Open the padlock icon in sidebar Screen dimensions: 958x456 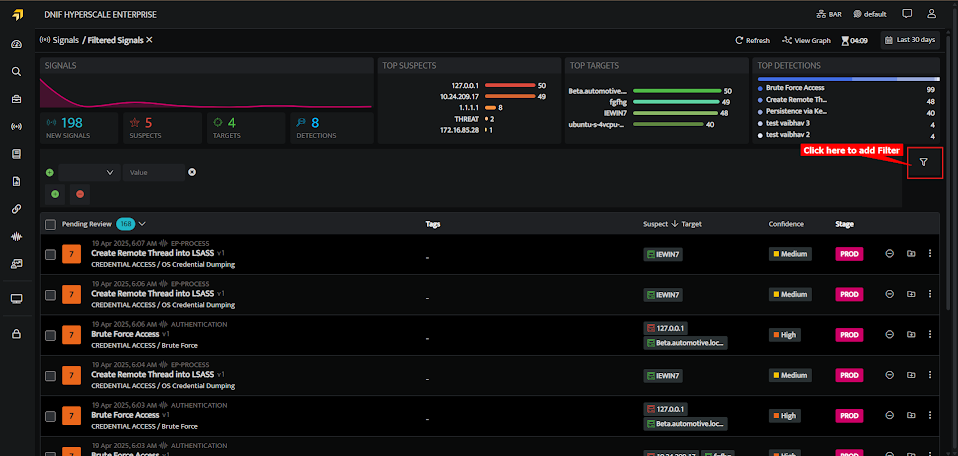coord(16,334)
